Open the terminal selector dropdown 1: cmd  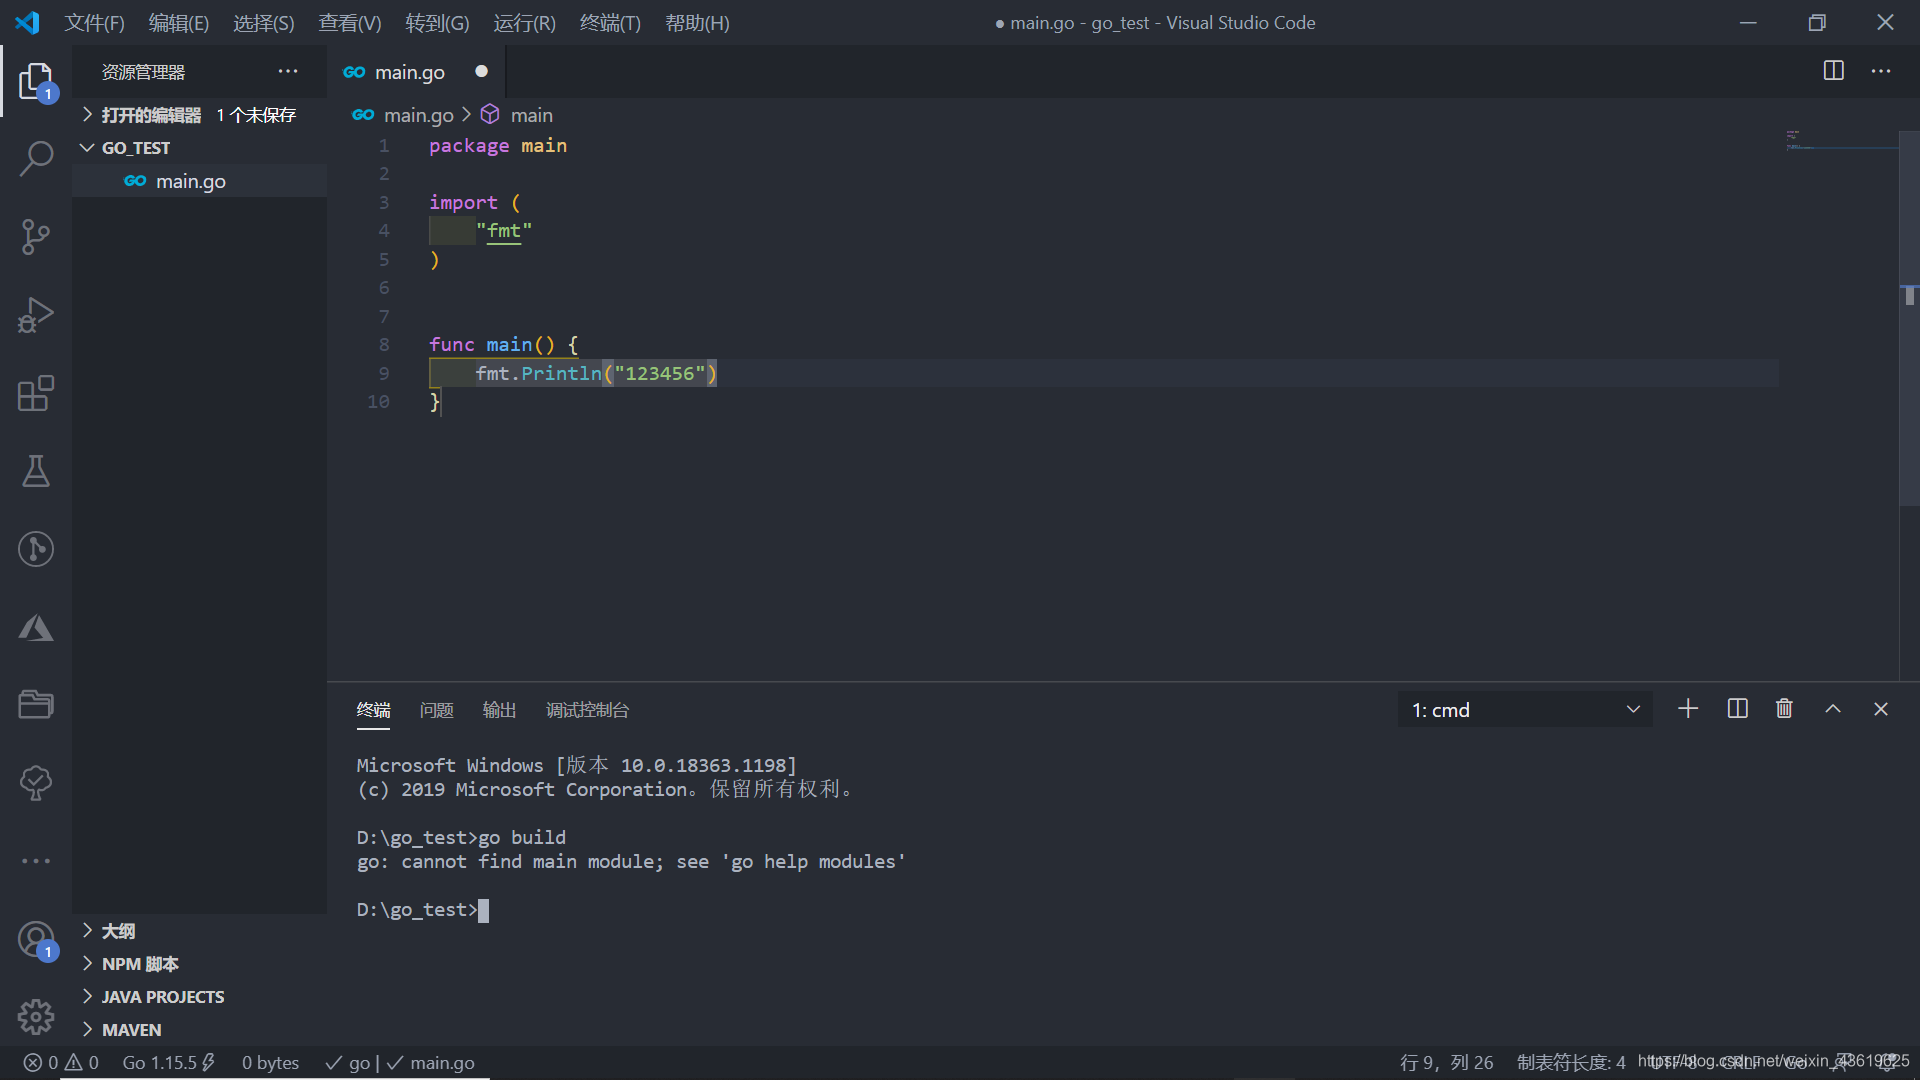1525,709
